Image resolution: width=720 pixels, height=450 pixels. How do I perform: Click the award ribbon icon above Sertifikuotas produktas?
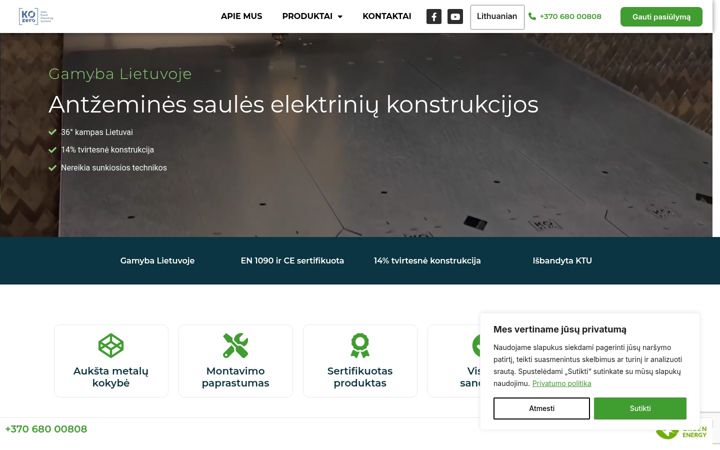coord(360,345)
